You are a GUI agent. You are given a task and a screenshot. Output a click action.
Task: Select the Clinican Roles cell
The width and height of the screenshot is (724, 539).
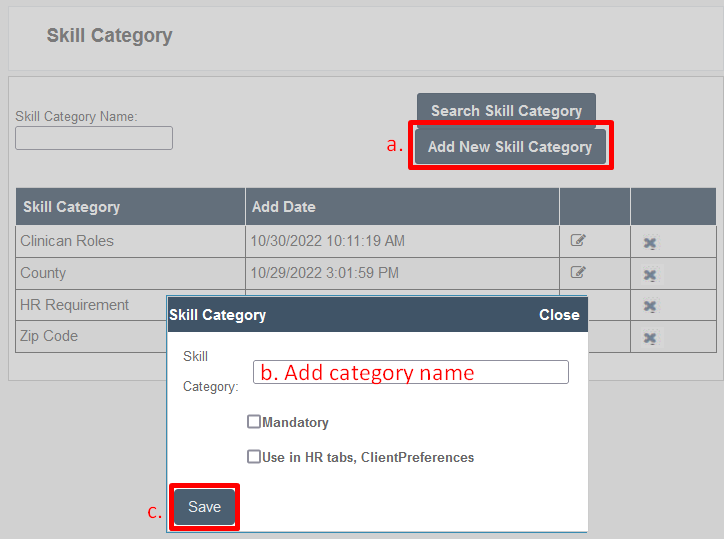pos(130,241)
